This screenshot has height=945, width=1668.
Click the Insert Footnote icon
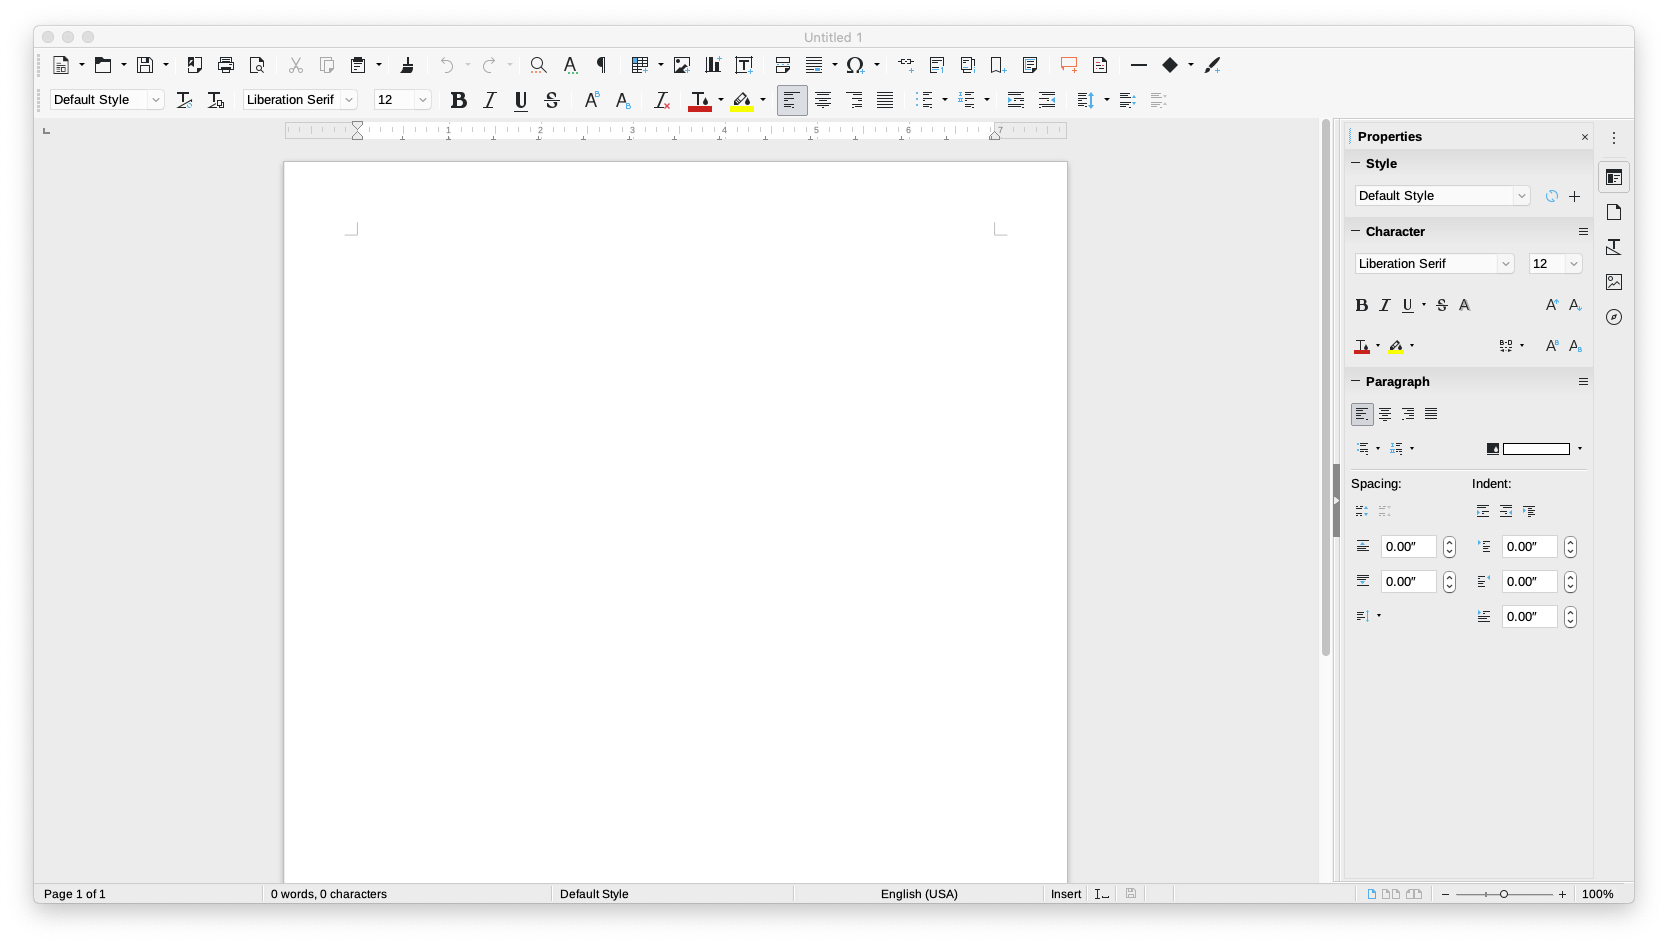(x=937, y=65)
